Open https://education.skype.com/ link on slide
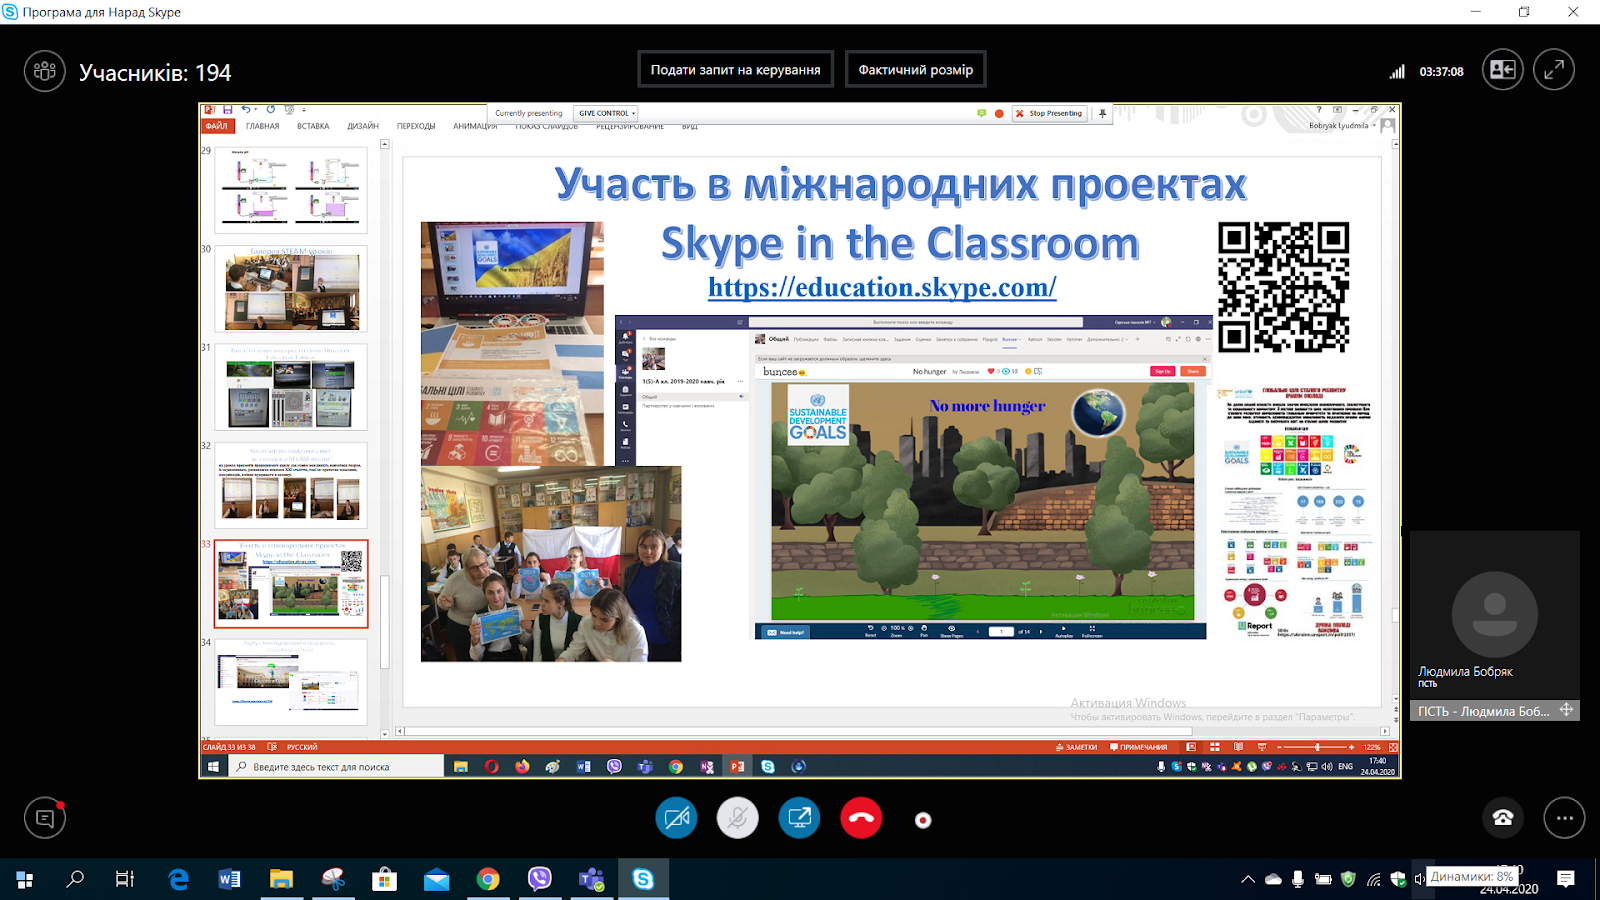Image resolution: width=1600 pixels, height=900 pixels. [x=882, y=287]
